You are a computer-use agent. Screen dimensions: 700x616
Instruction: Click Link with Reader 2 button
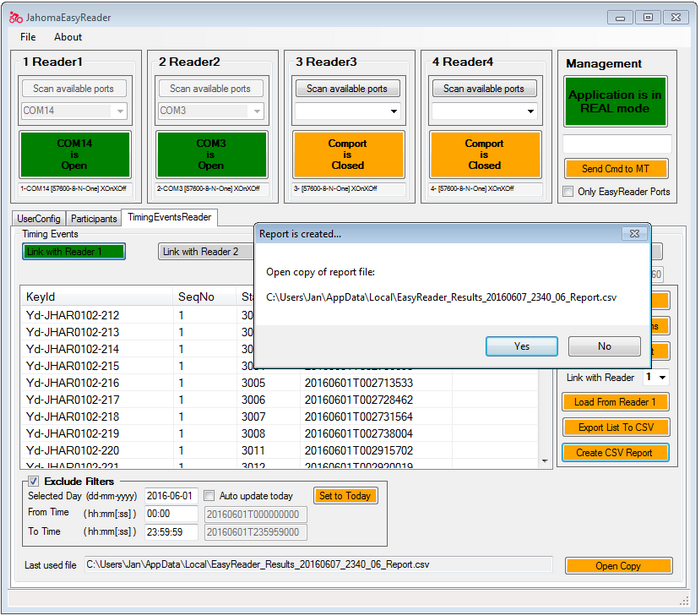(x=206, y=252)
